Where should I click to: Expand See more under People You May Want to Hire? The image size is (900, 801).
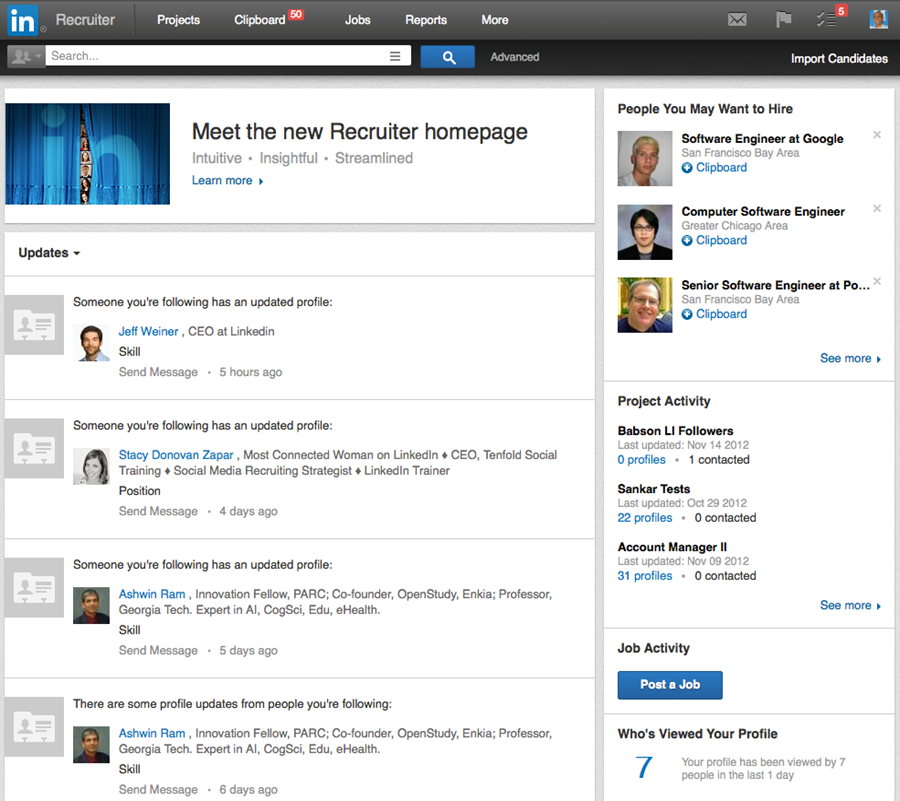click(850, 358)
